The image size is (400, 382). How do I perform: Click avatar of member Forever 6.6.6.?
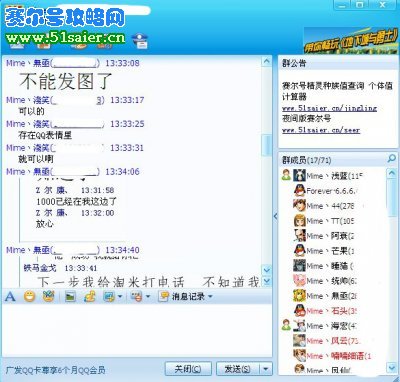(x=299, y=190)
